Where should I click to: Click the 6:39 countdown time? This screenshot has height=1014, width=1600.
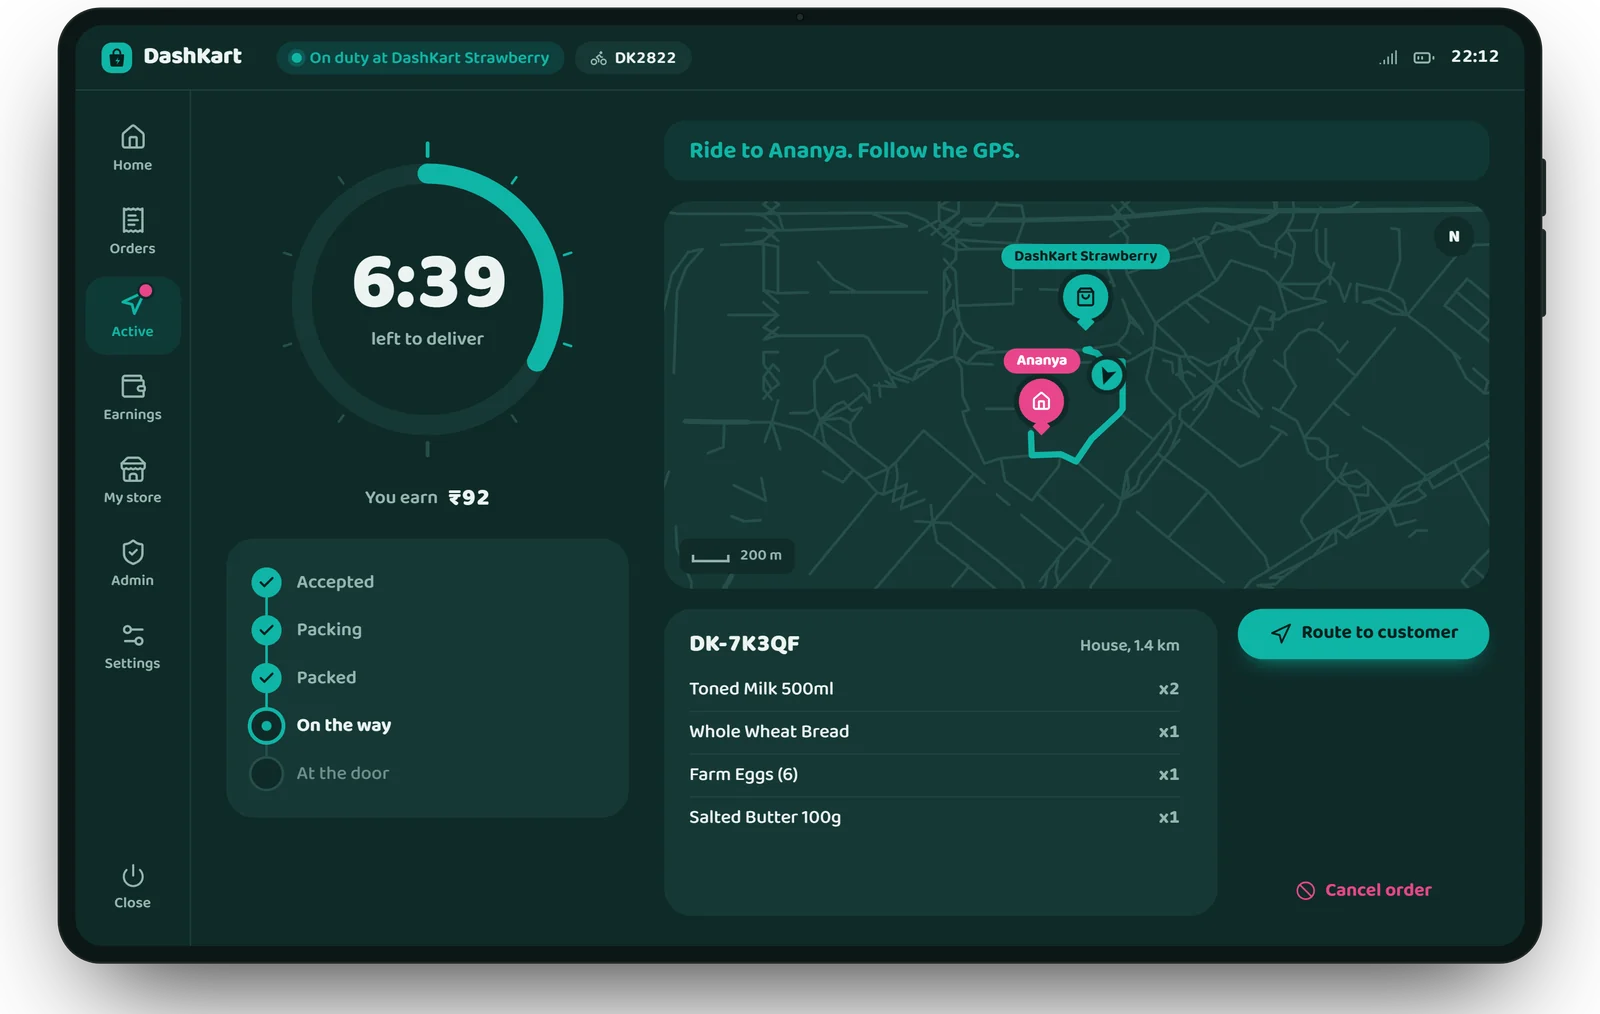coord(429,282)
